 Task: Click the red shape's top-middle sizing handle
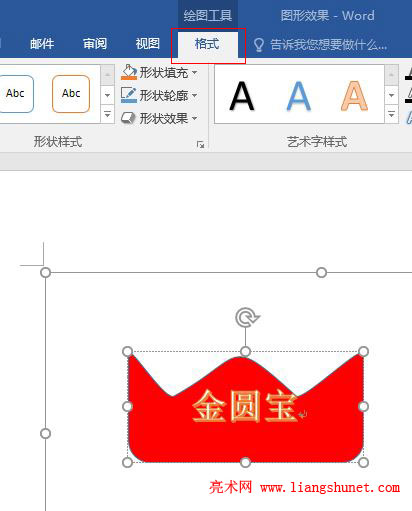coord(245,351)
